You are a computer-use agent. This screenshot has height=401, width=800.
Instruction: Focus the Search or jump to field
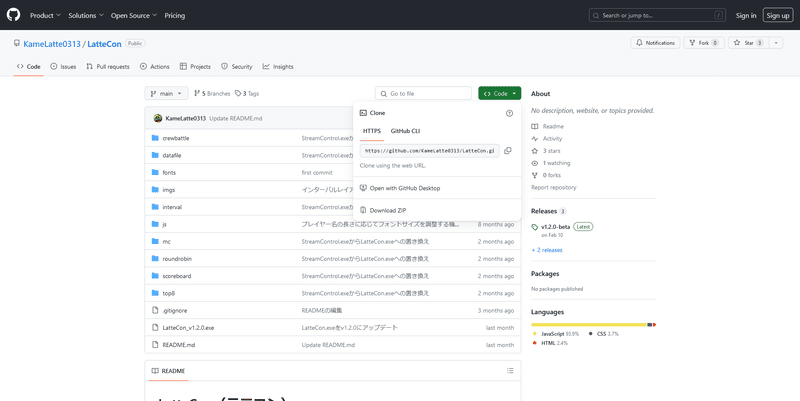pos(657,15)
